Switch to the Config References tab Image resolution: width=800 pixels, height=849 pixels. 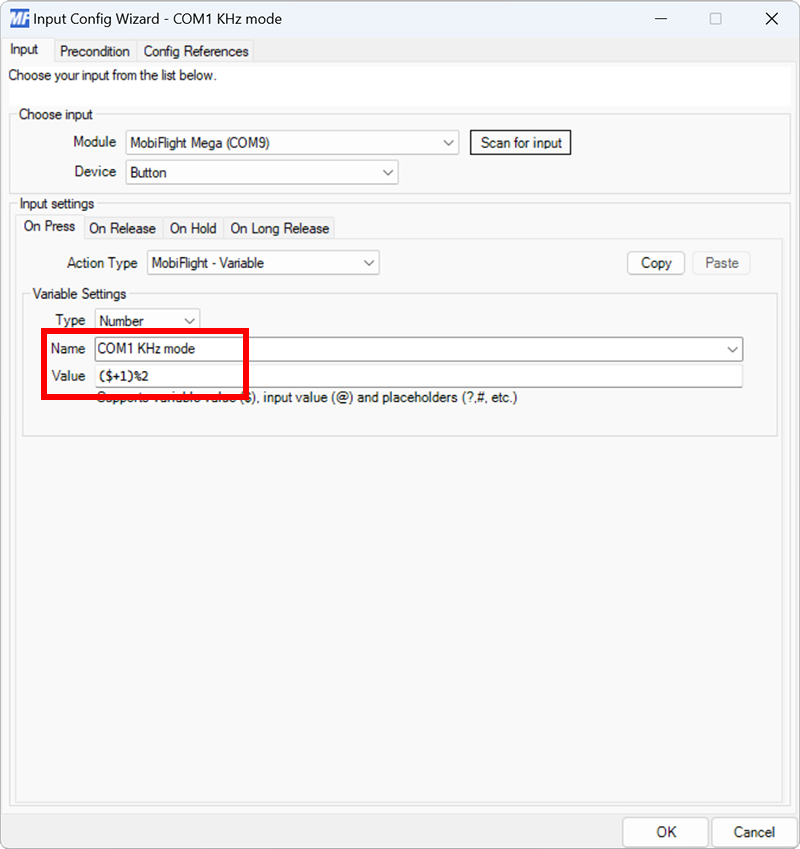pos(196,51)
